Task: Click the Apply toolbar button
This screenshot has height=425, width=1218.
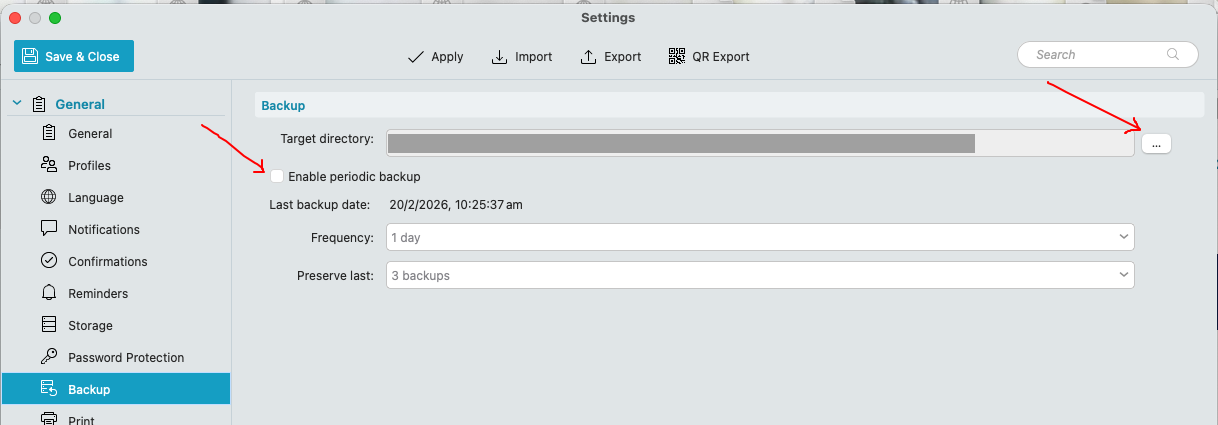Action: pyautogui.click(x=436, y=57)
